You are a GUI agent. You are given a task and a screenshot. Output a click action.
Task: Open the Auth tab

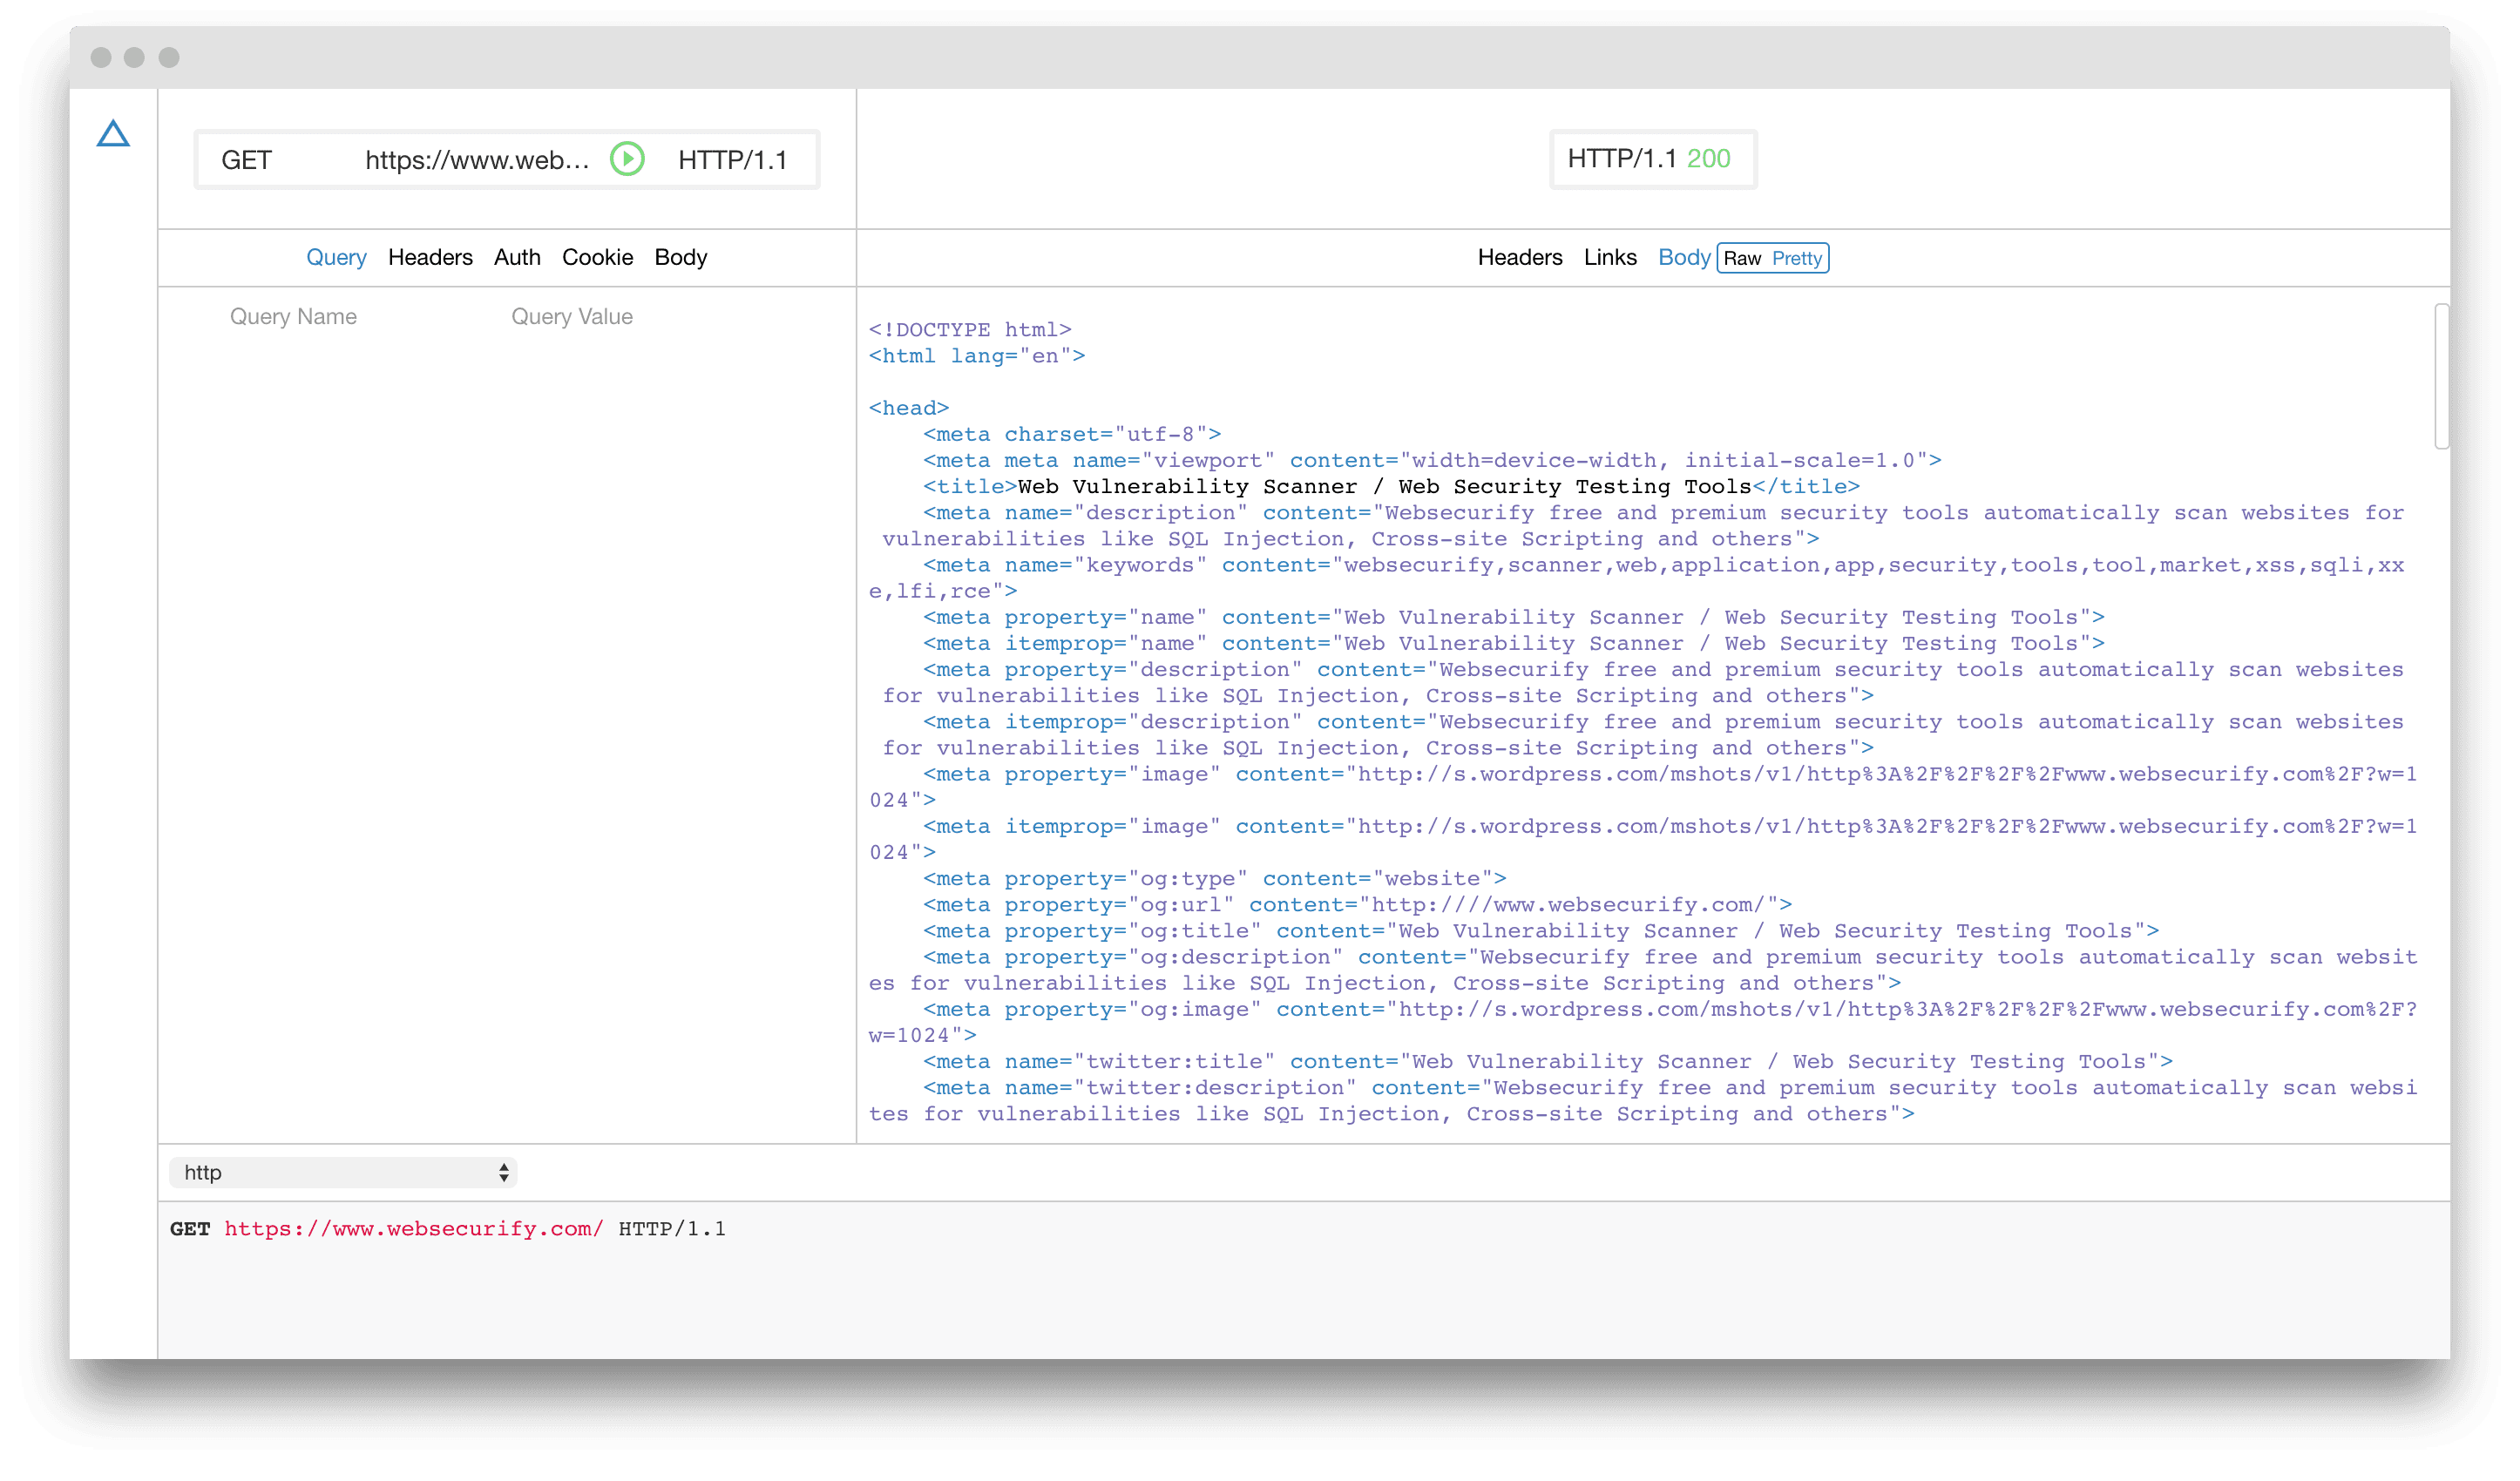pyautogui.click(x=517, y=257)
